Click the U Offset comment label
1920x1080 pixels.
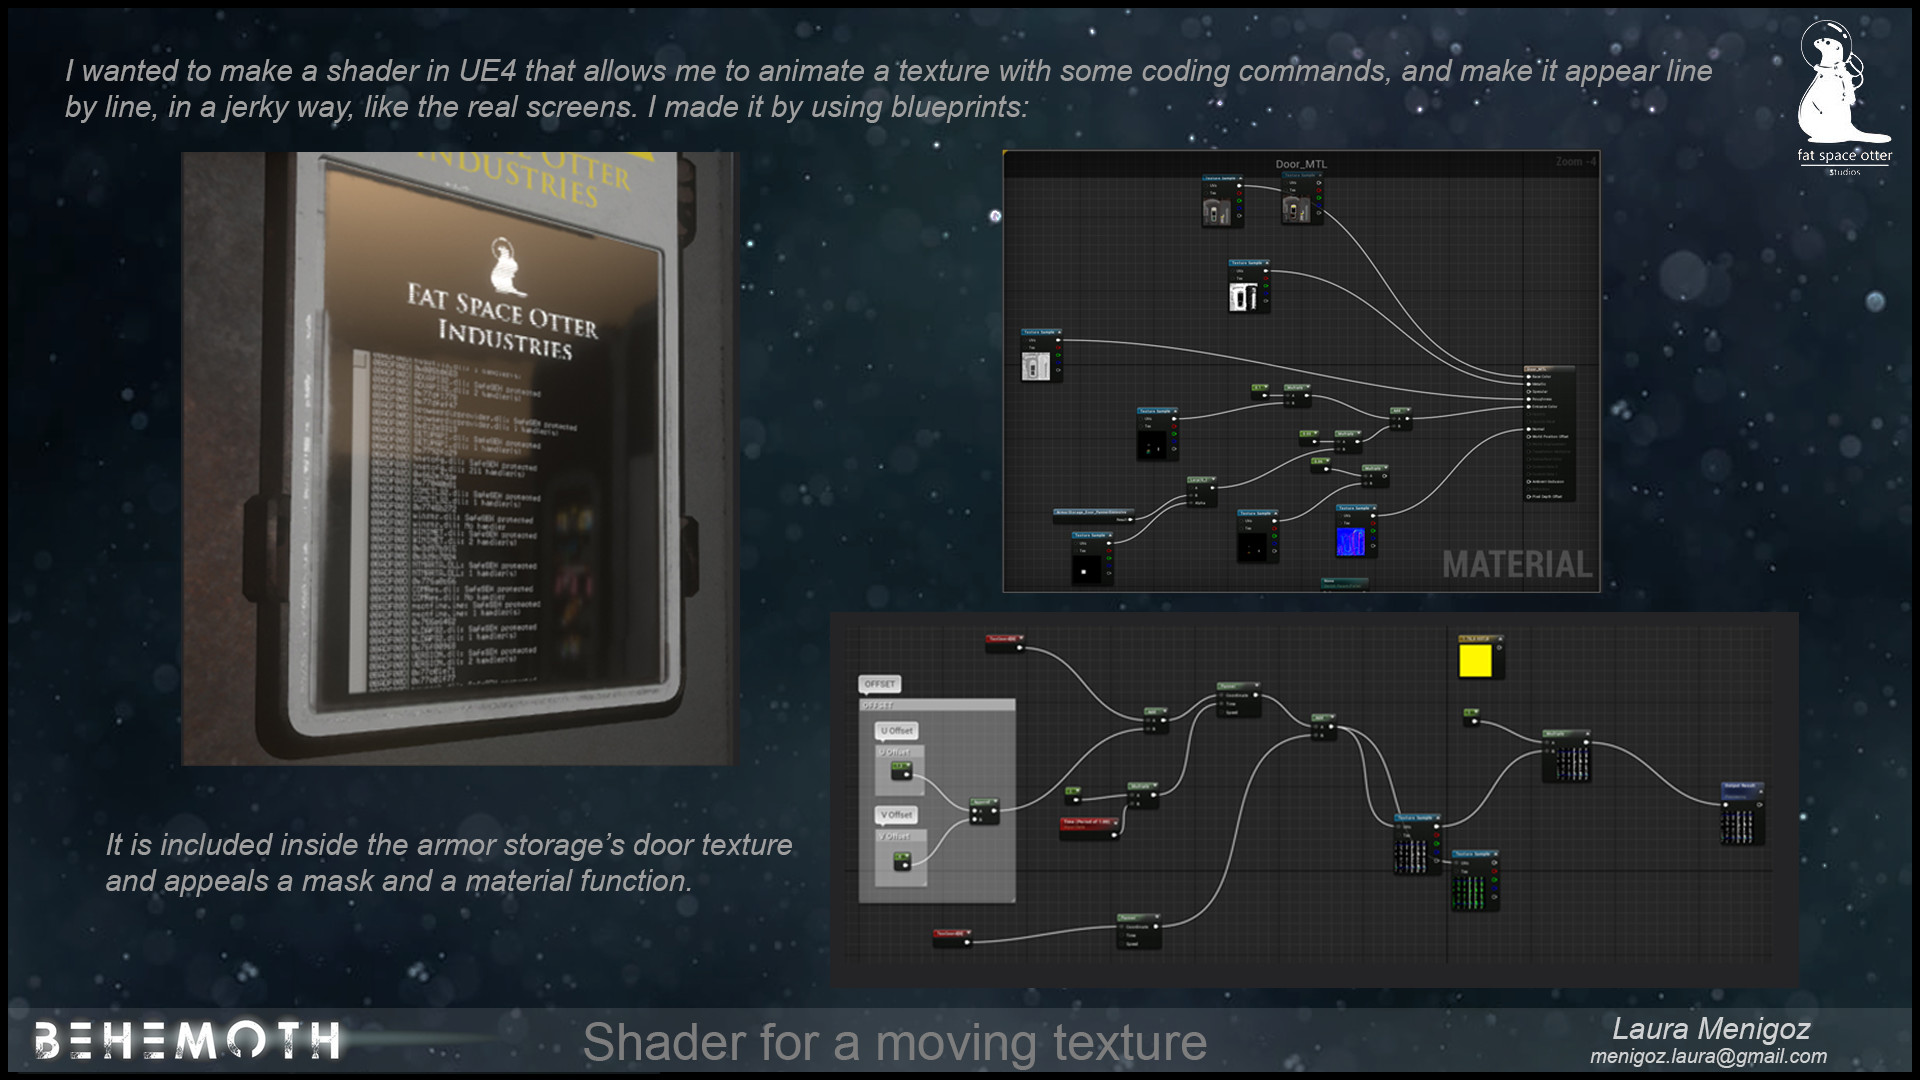point(897,731)
